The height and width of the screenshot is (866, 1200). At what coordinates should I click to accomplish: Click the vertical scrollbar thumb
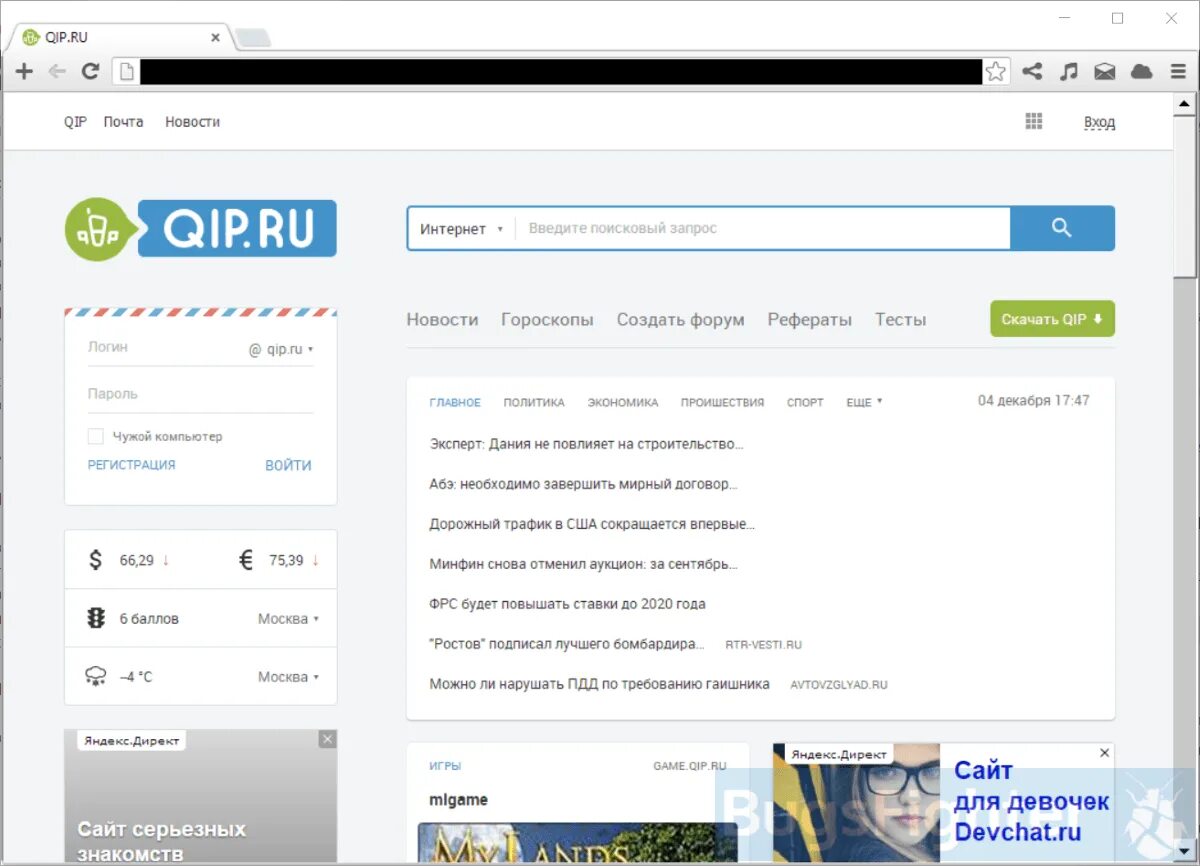click(1185, 195)
